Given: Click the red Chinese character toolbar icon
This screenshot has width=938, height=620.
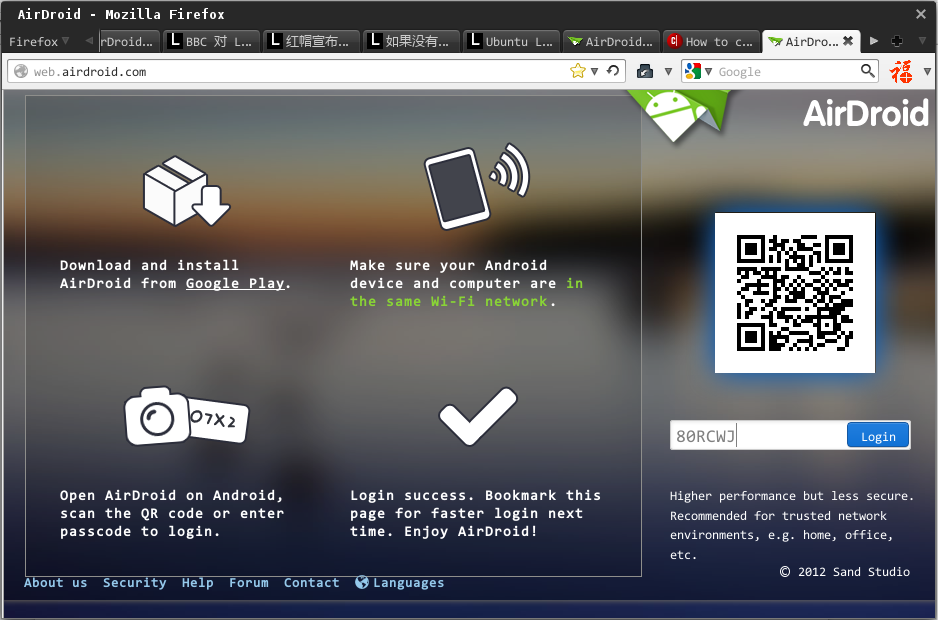Looking at the screenshot, I should (901, 71).
